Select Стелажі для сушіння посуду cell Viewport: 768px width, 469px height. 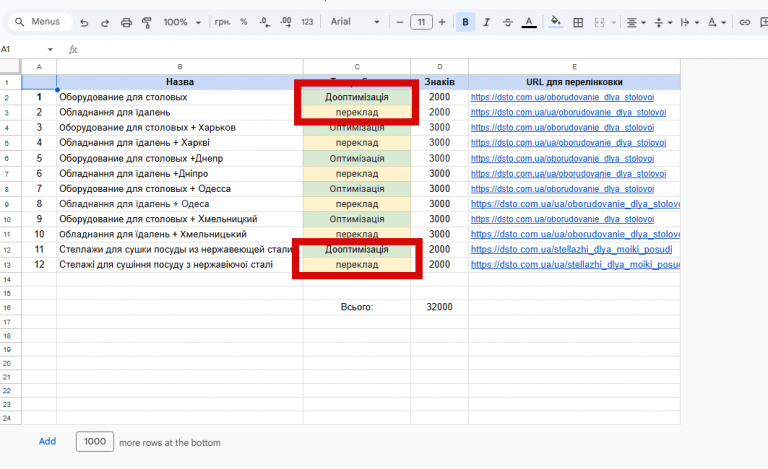click(180, 264)
